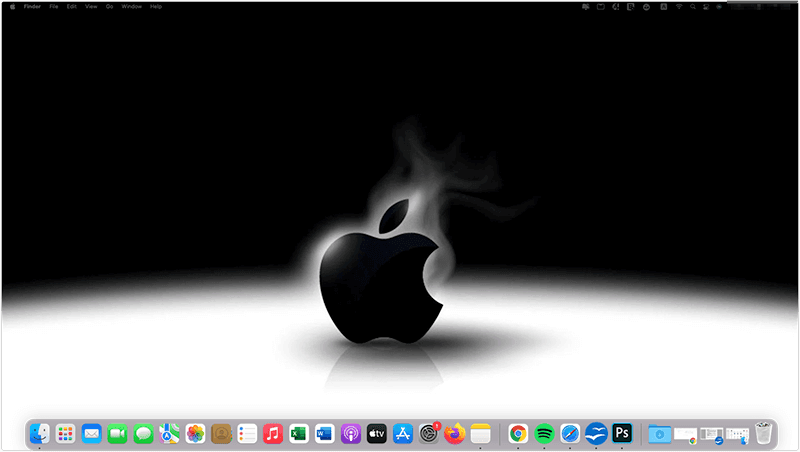The image size is (800, 452).
Task: Open the File menu
Action: pos(54,6)
